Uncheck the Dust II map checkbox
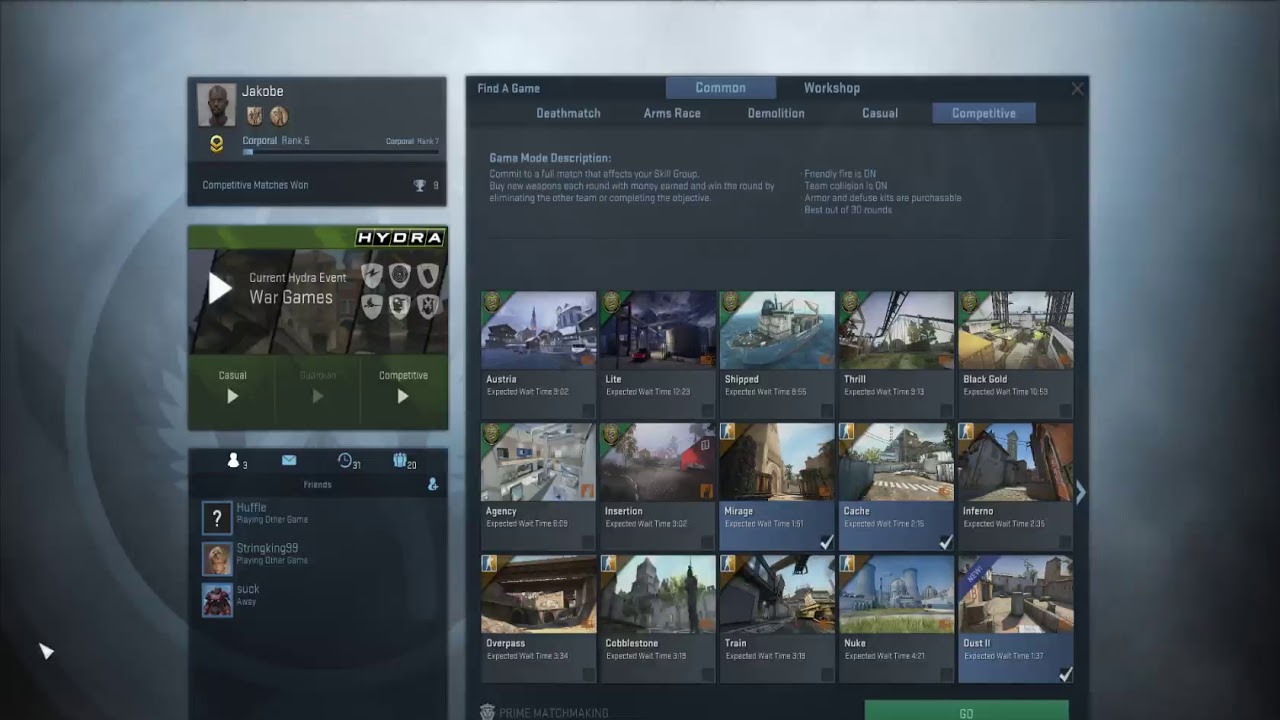This screenshot has height=720, width=1280. click(x=1065, y=675)
